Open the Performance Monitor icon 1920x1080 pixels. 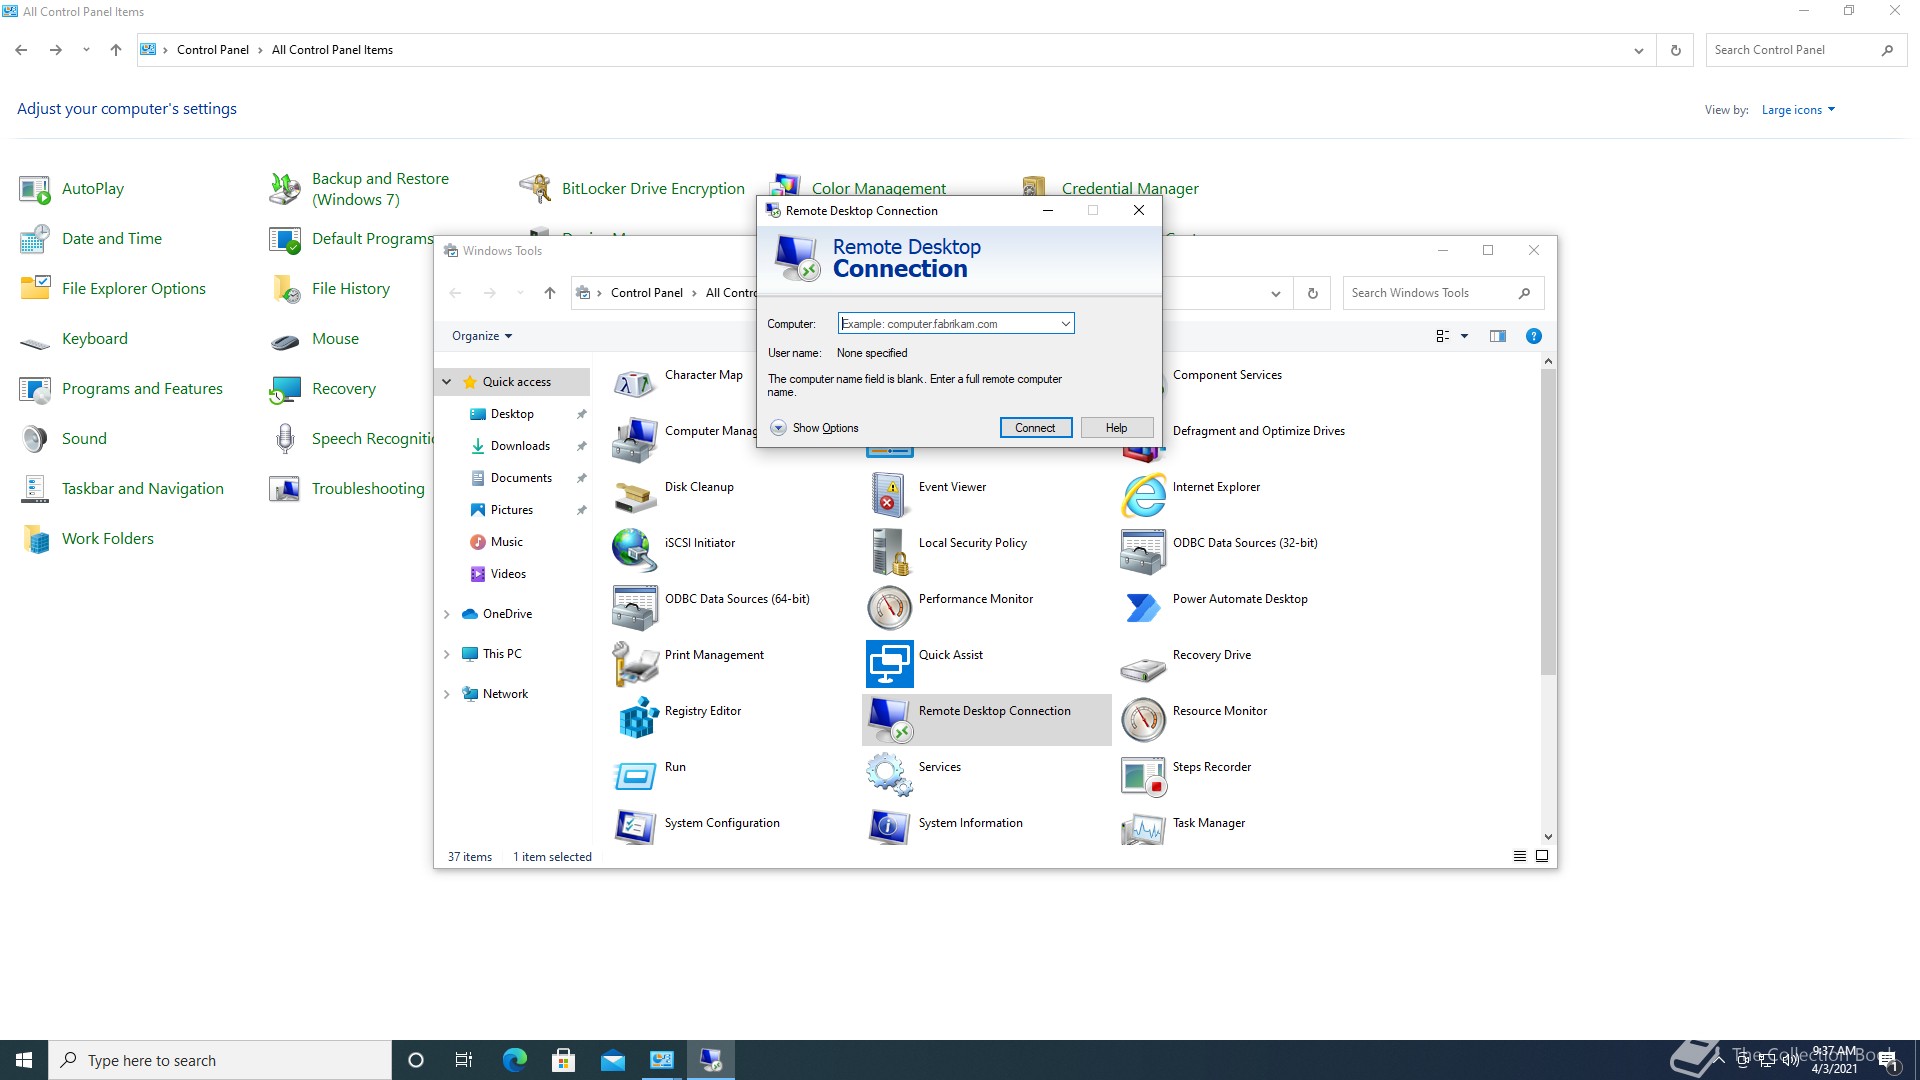(x=889, y=608)
